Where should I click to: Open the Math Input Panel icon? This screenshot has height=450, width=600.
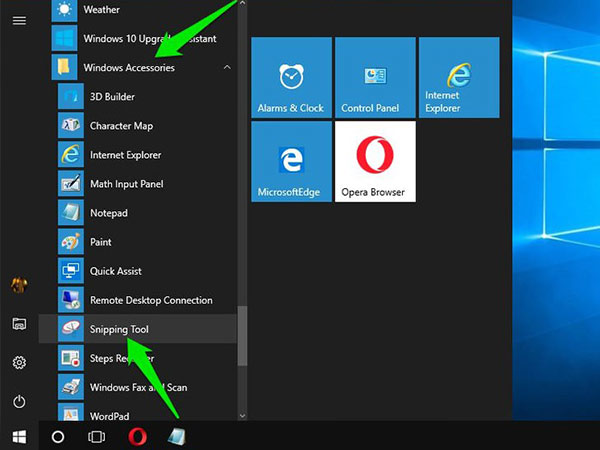[71, 184]
